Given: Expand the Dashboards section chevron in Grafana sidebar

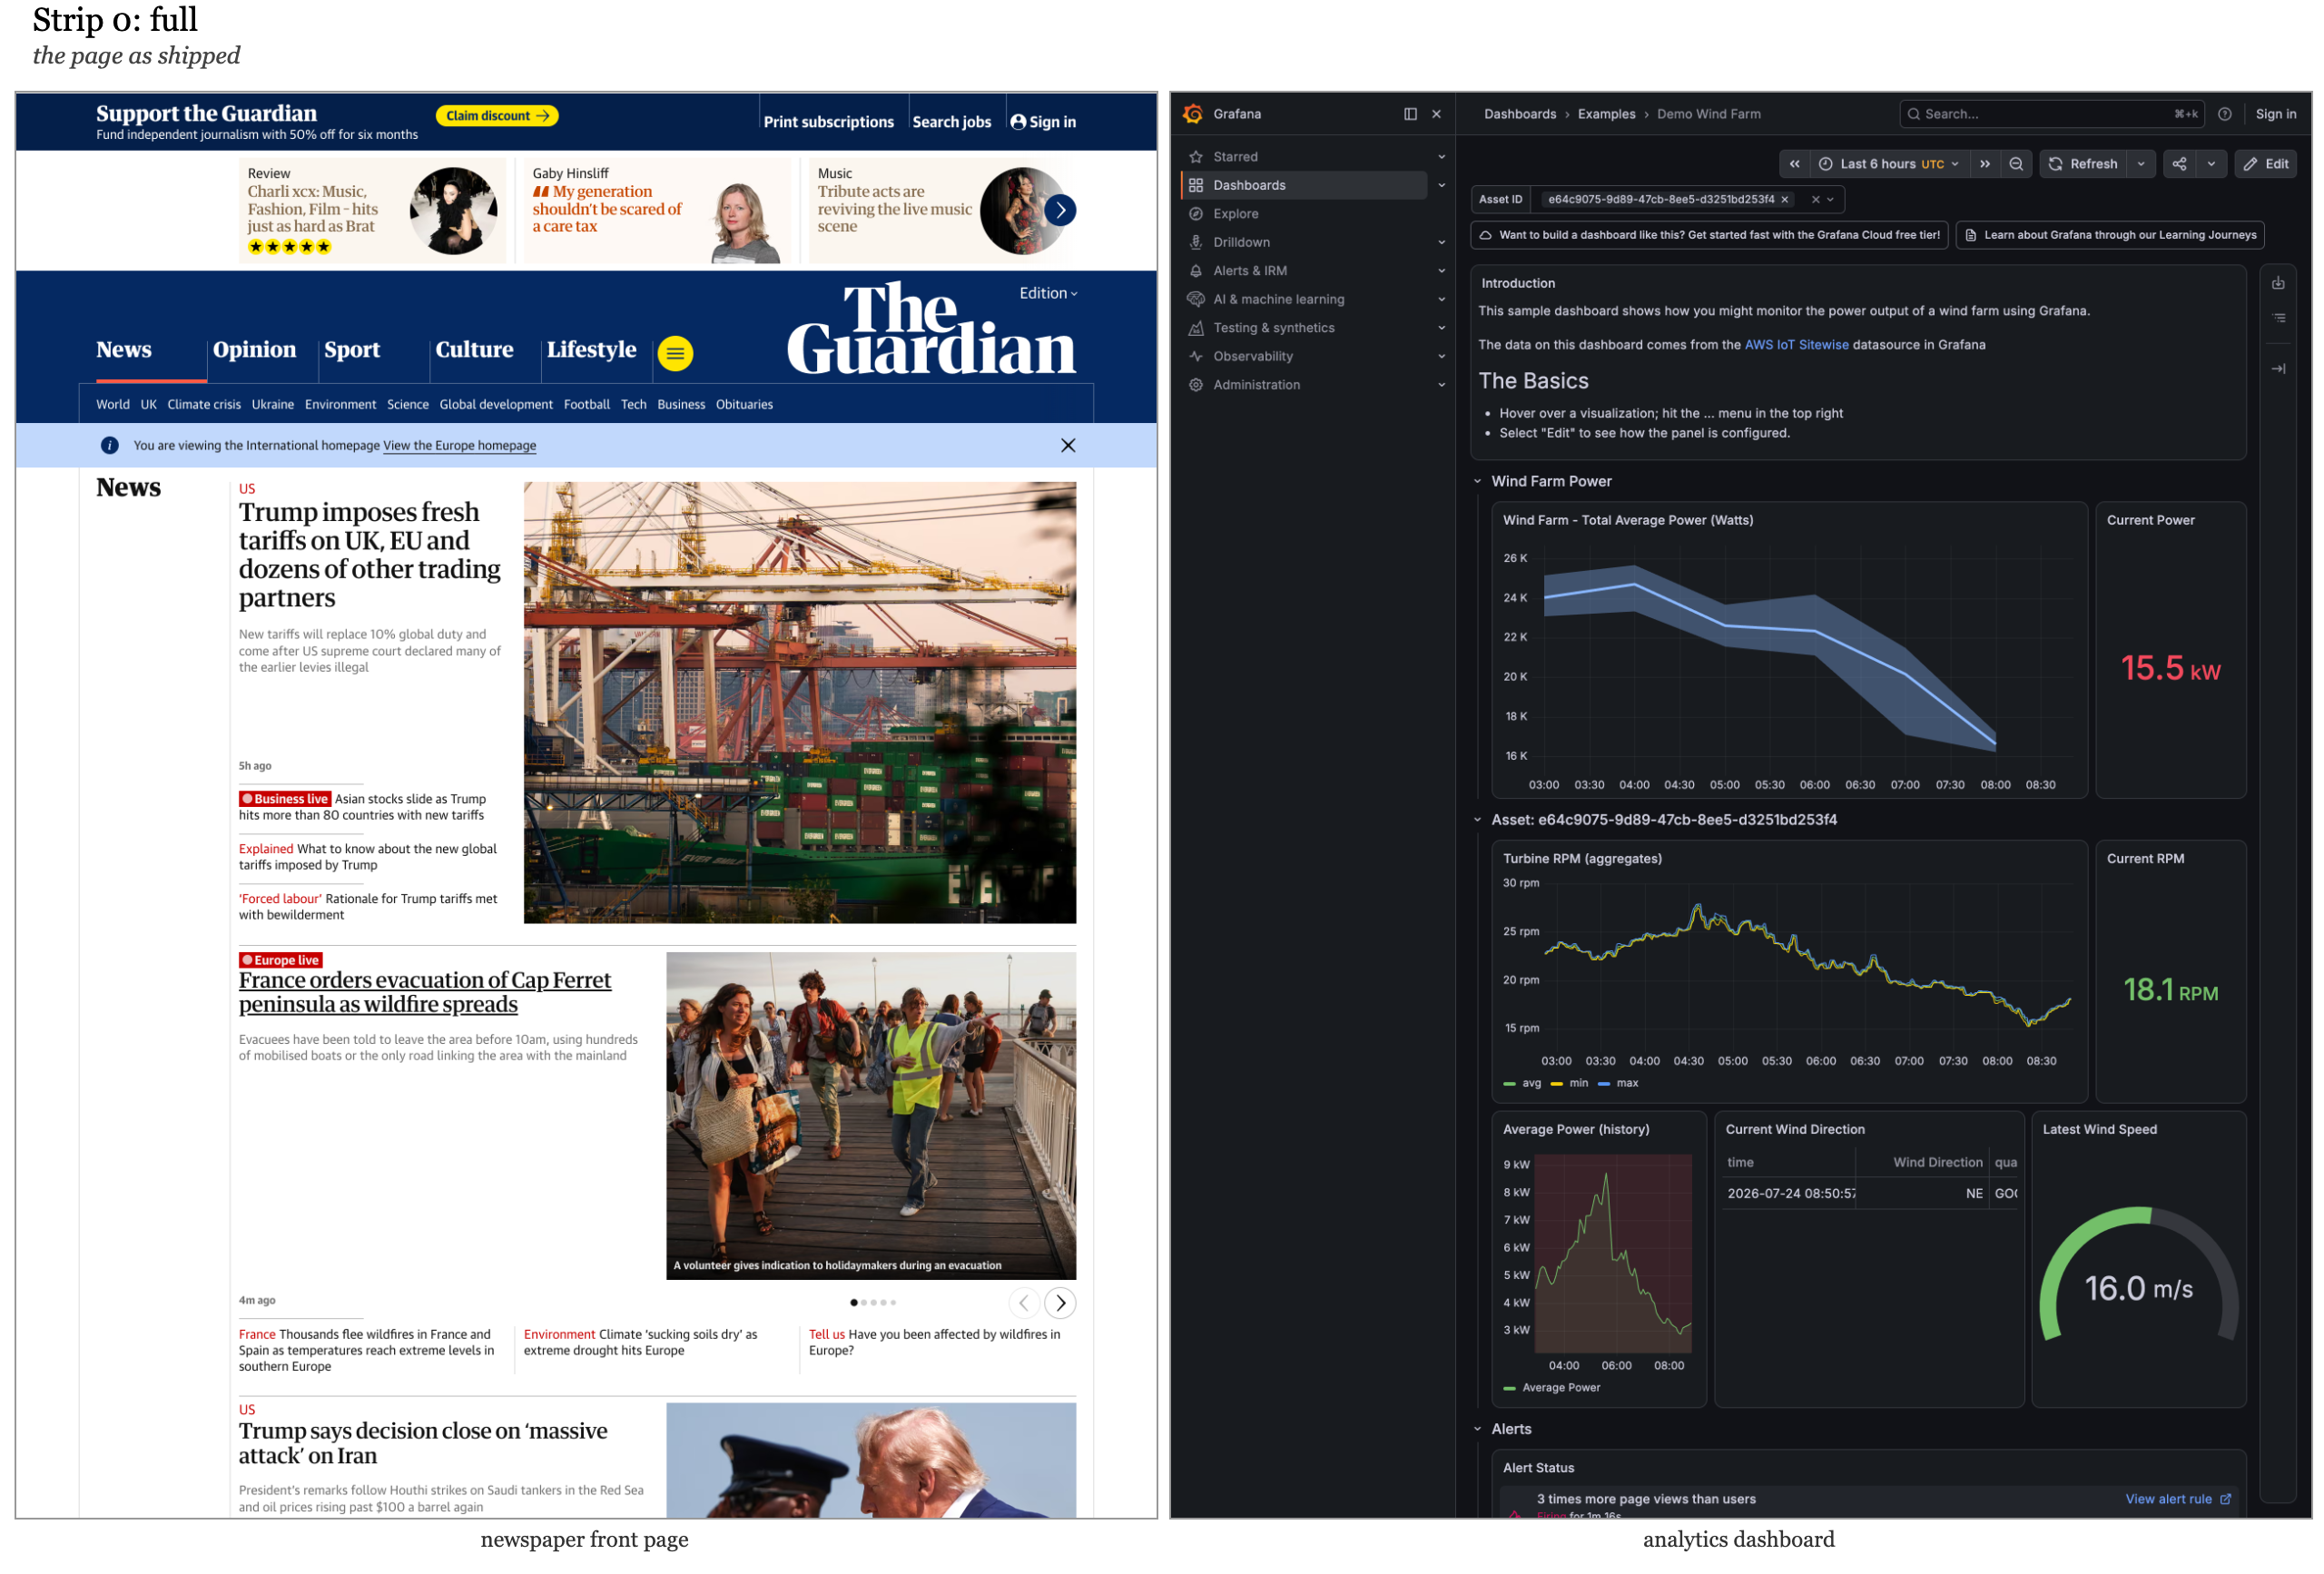Looking at the screenshot, I should 1441,185.
